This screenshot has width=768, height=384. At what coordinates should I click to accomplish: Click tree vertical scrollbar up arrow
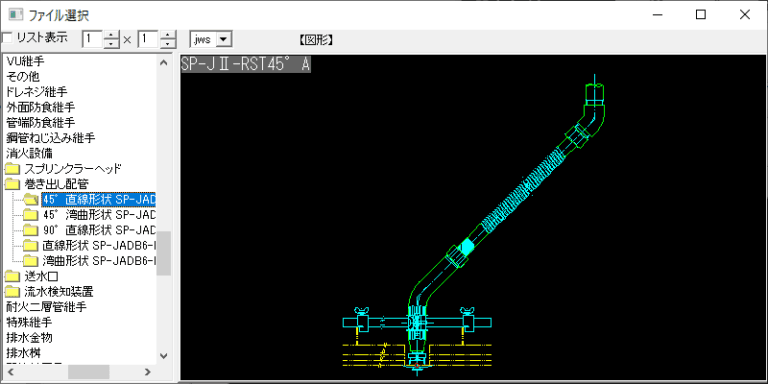click(164, 62)
